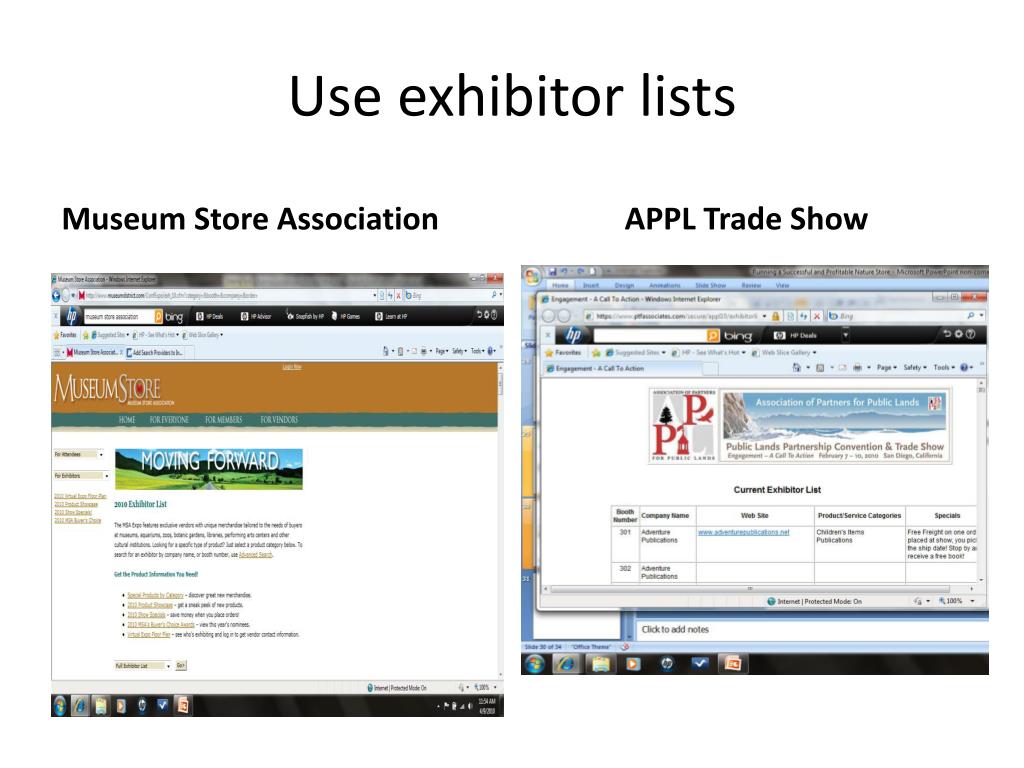Click the refresh icon in Museum Store address bar

tap(390, 296)
